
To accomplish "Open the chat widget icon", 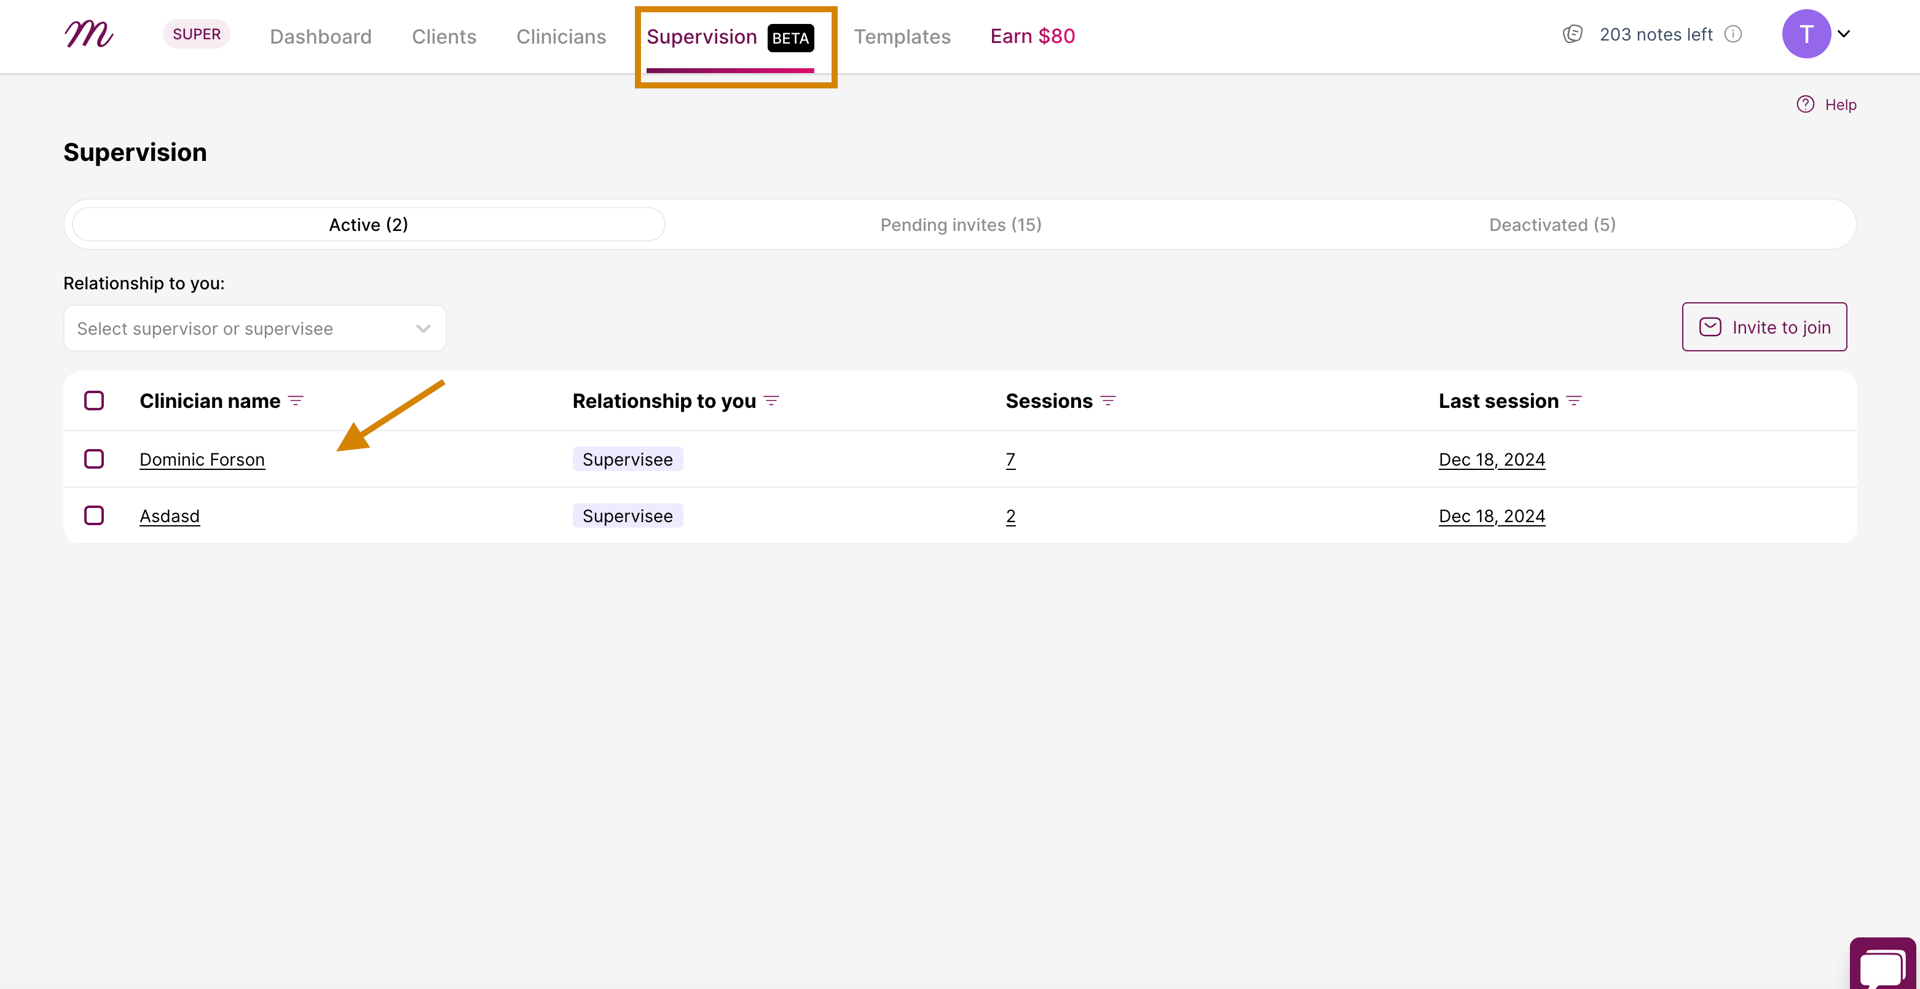I will click(1882, 965).
